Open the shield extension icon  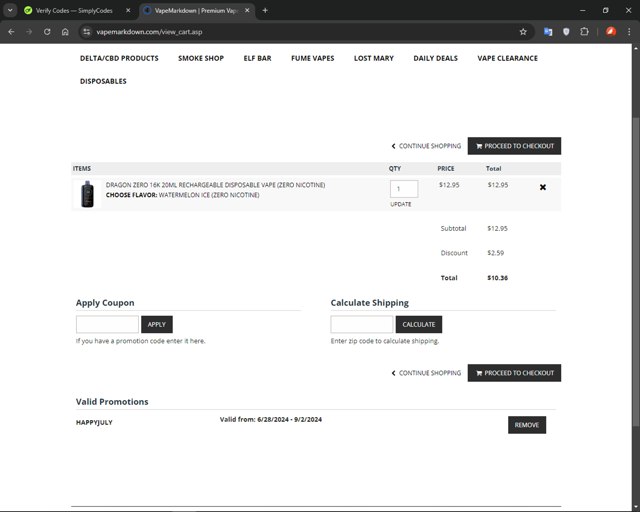(x=566, y=32)
